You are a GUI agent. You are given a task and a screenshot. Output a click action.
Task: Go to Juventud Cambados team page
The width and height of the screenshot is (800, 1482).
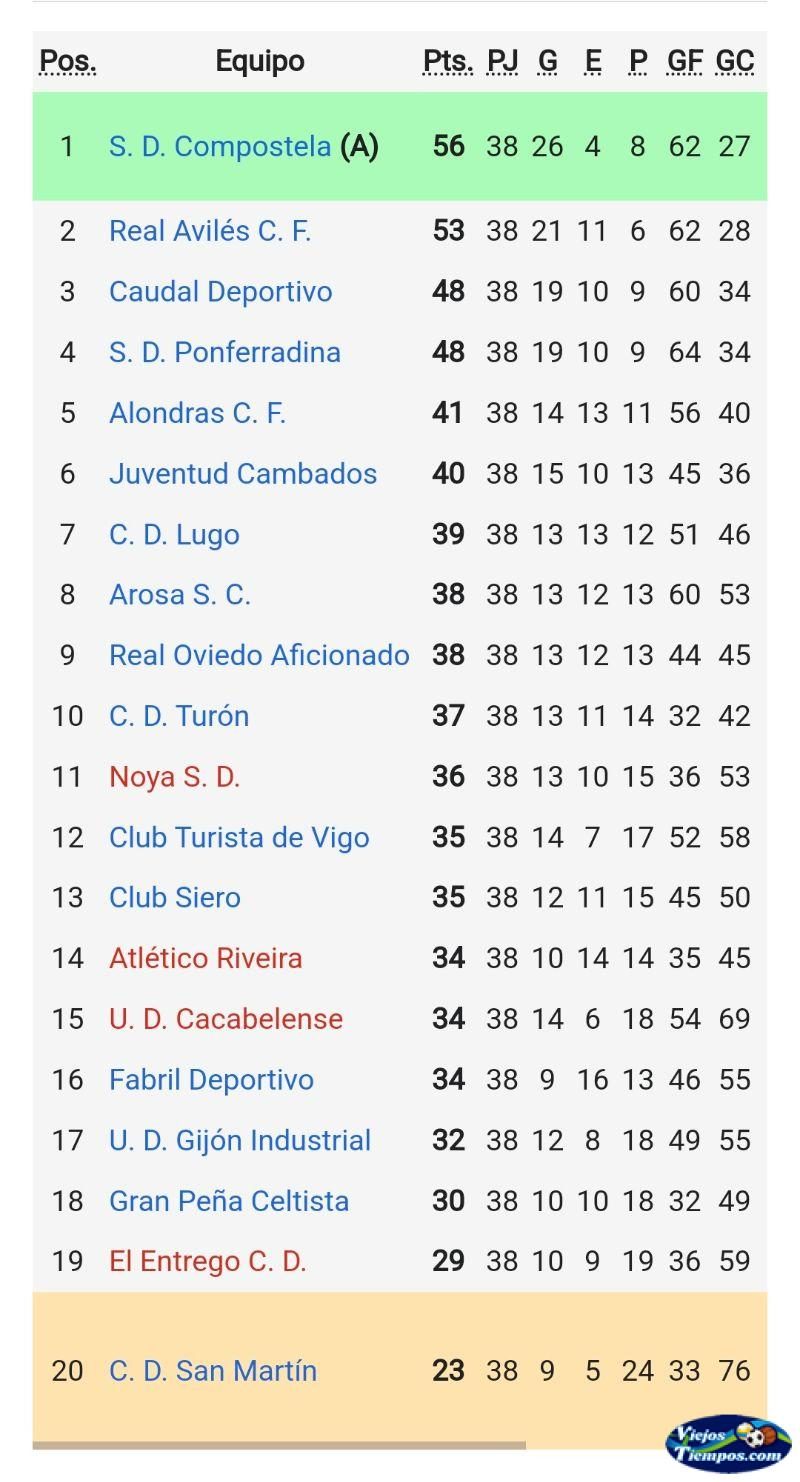243,474
